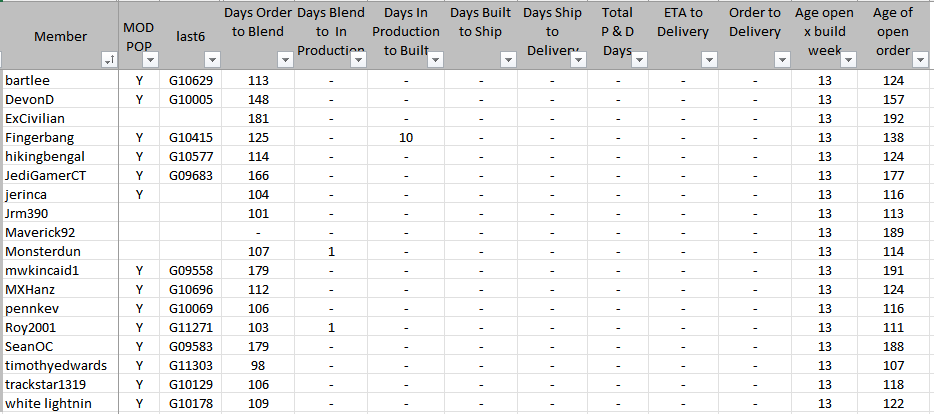The width and height of the screenshot is (934, 414).
Task: Open the Member column sort filter button
Action: tap(108, 61)
